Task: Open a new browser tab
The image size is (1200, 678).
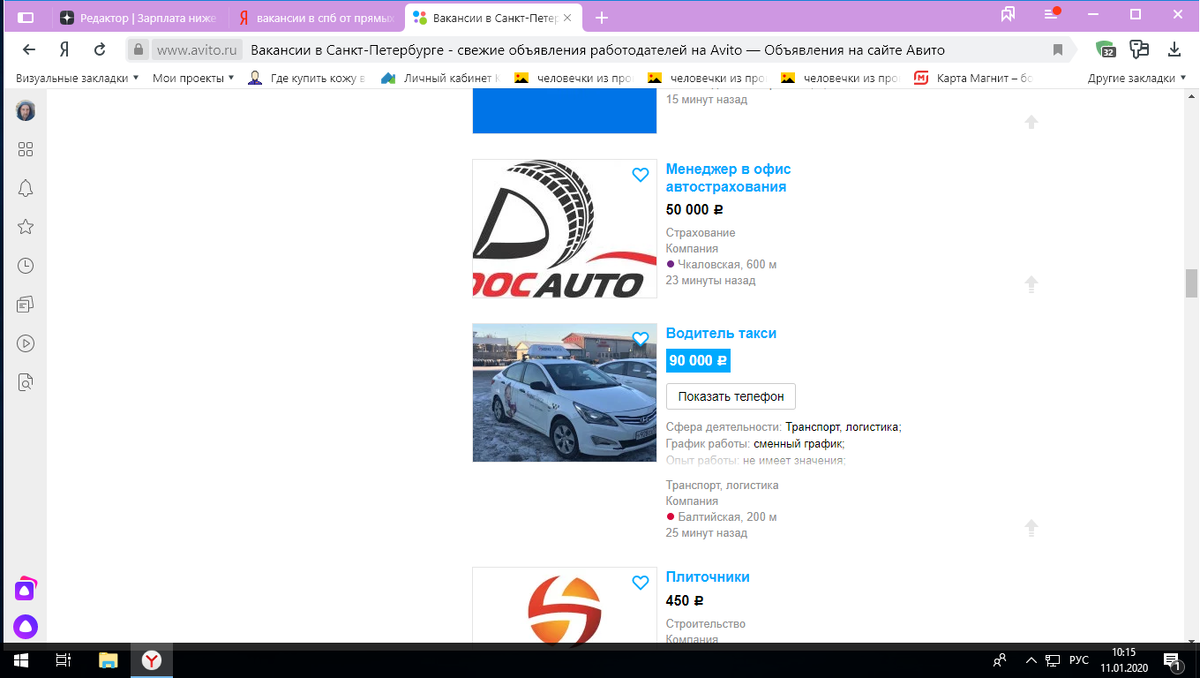Action: pyautogui.click(x=601, y=18)
